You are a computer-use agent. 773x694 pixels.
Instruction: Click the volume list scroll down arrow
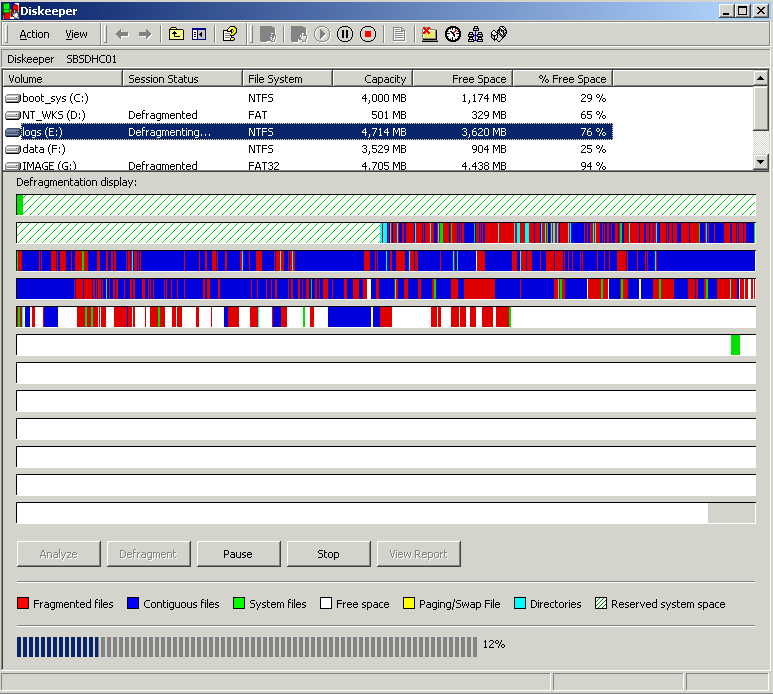[x=761, y=162]
